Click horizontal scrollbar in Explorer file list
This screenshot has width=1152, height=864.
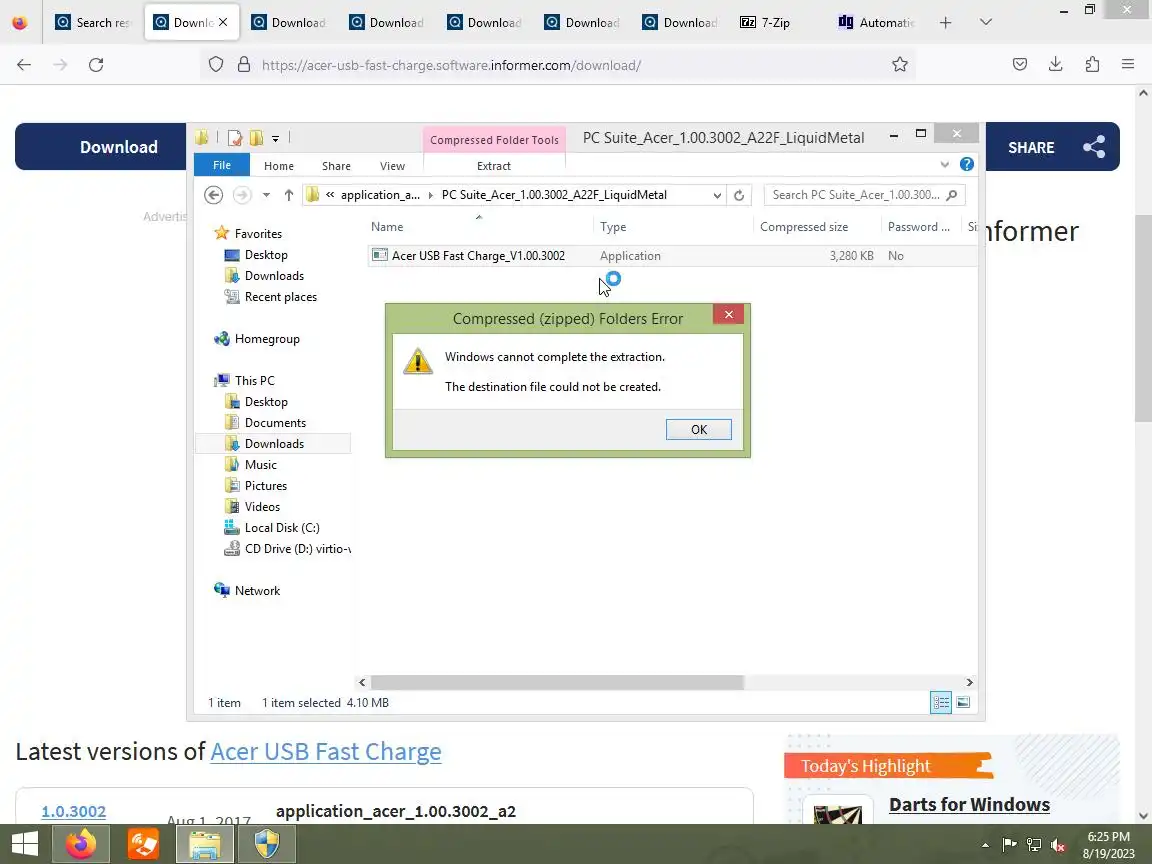click(557, 683)
